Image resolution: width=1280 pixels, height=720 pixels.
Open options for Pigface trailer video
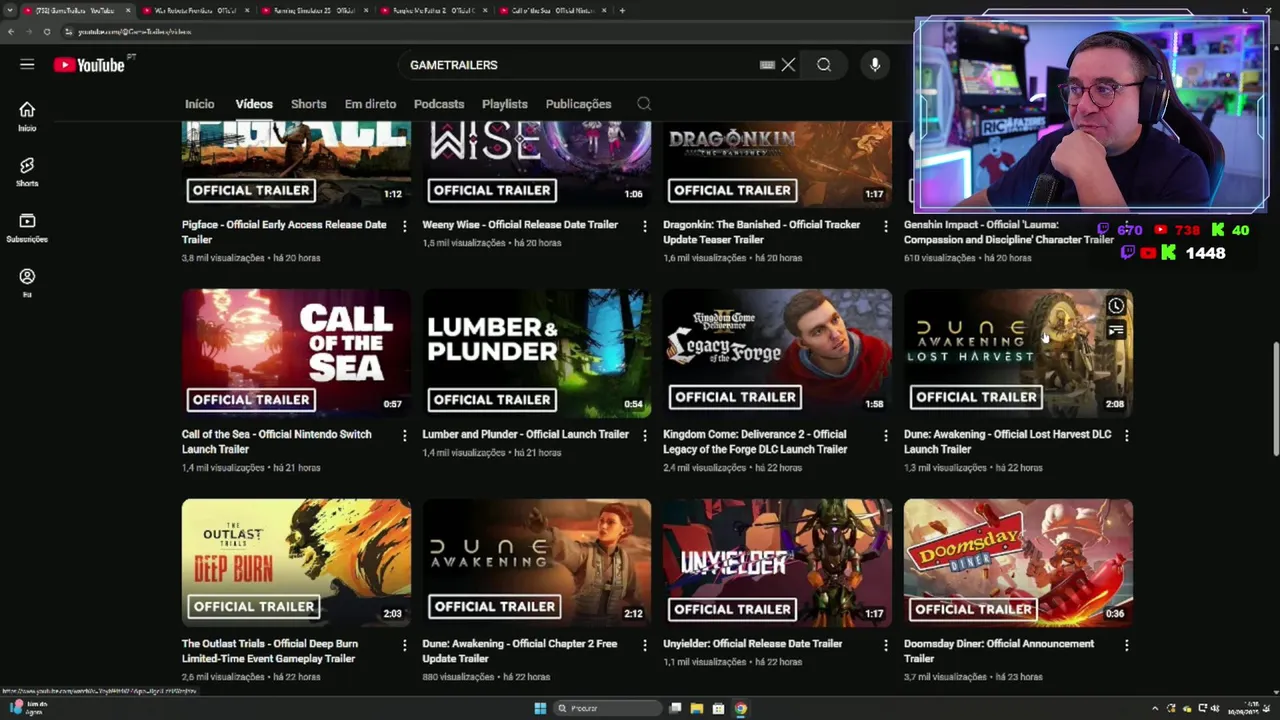(404, 227)
